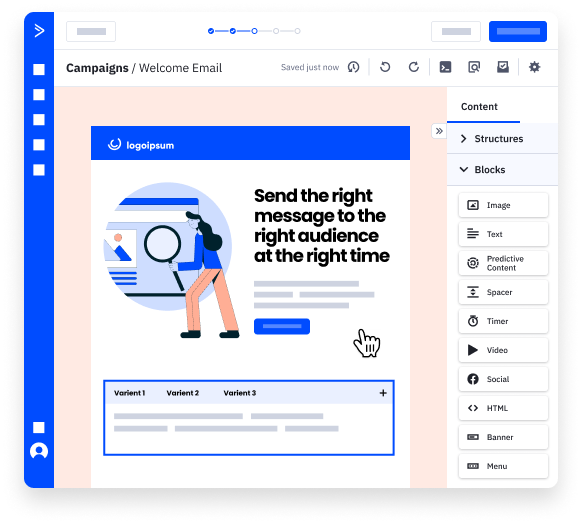Click the preview magnifier icon
The height and width of the screenshot is (524, 582).
tap(474, 67)
